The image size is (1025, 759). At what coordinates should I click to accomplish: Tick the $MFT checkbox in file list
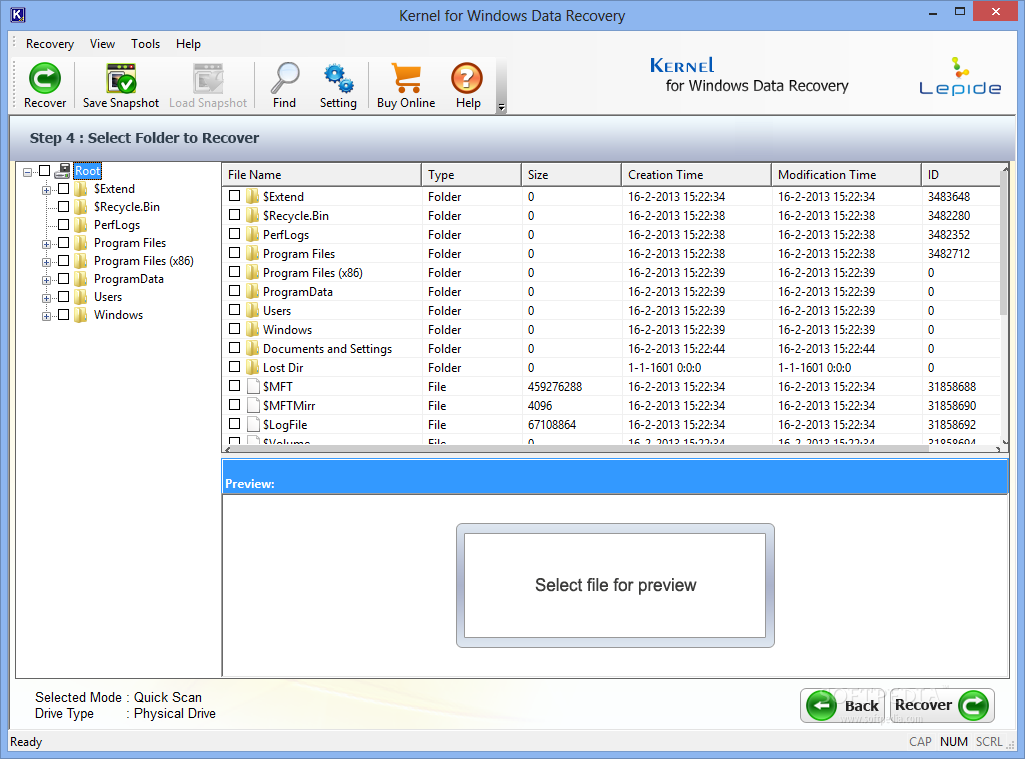pos(235,386)
